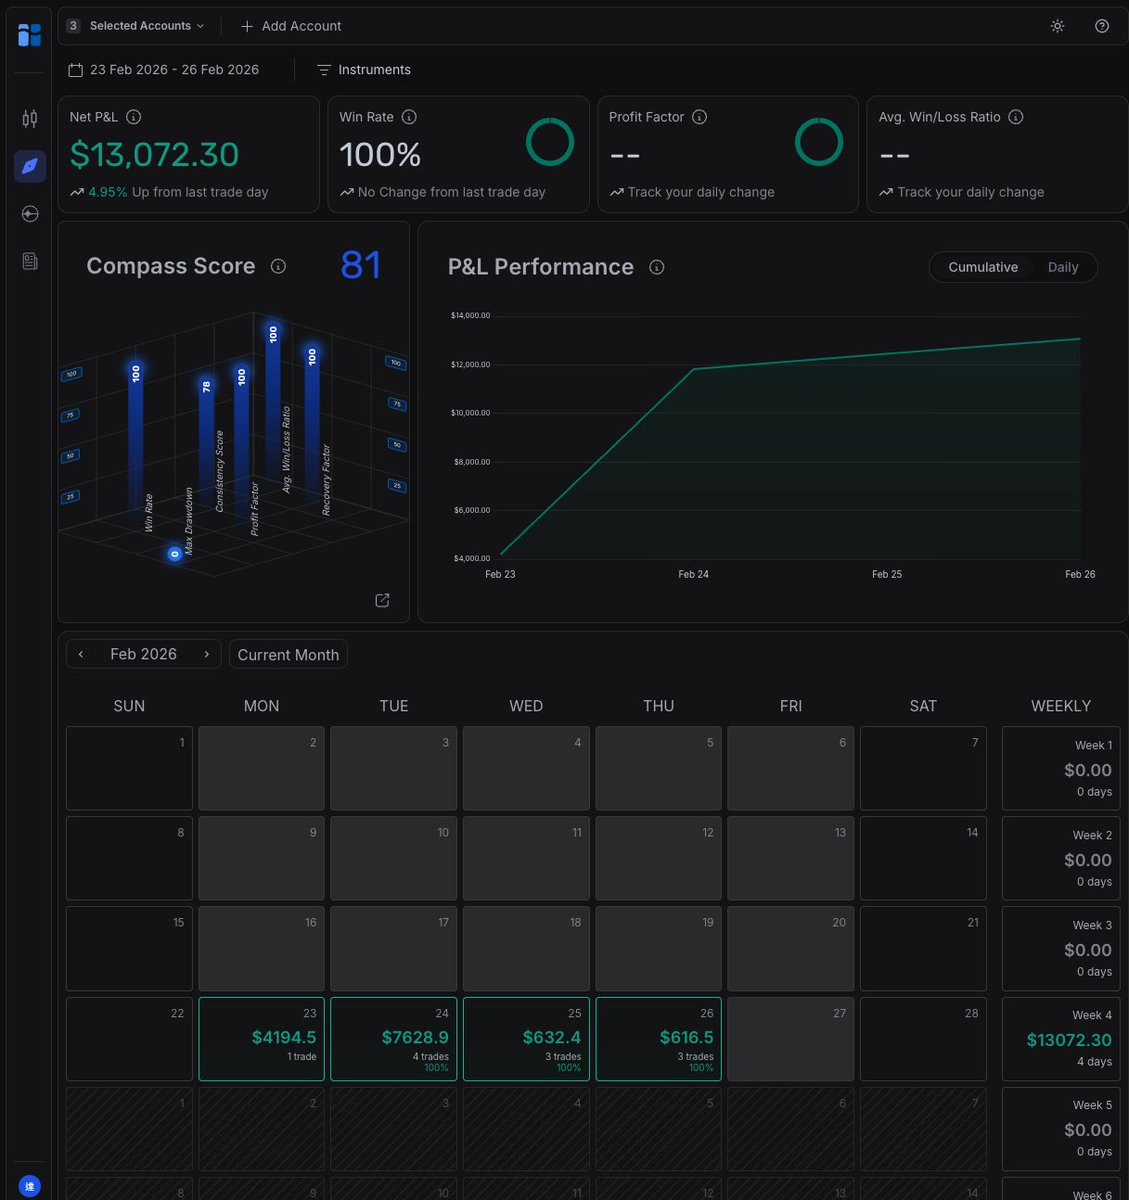Open the journal notes sidebar icon
Viewport: 1129px width, 1200px height.
(30, 261)
